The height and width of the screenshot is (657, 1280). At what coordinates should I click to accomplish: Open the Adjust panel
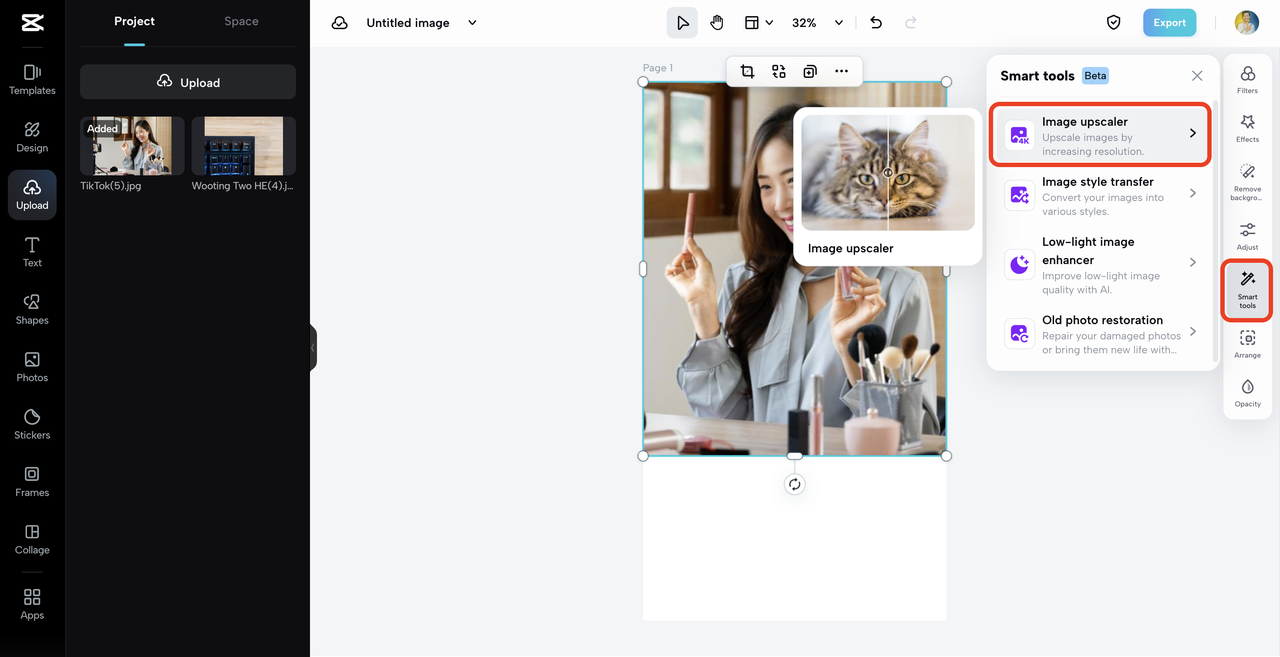(x=1247, y=236)
